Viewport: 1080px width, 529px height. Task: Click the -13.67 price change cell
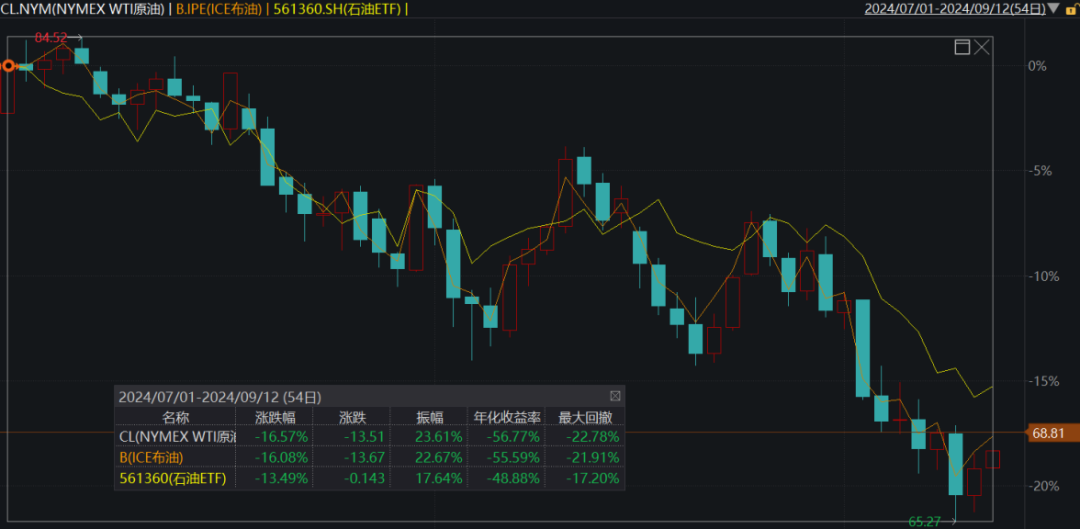pos(366,457)
